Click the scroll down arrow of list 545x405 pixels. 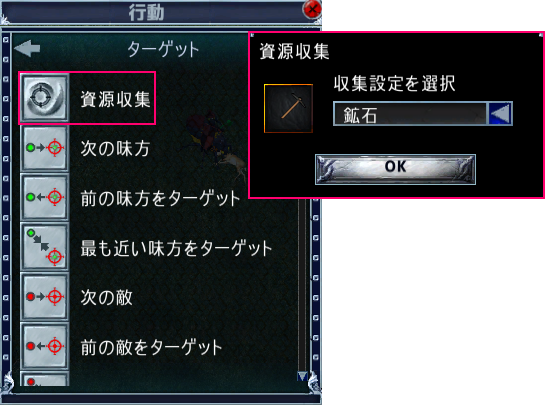click(302, 376)
